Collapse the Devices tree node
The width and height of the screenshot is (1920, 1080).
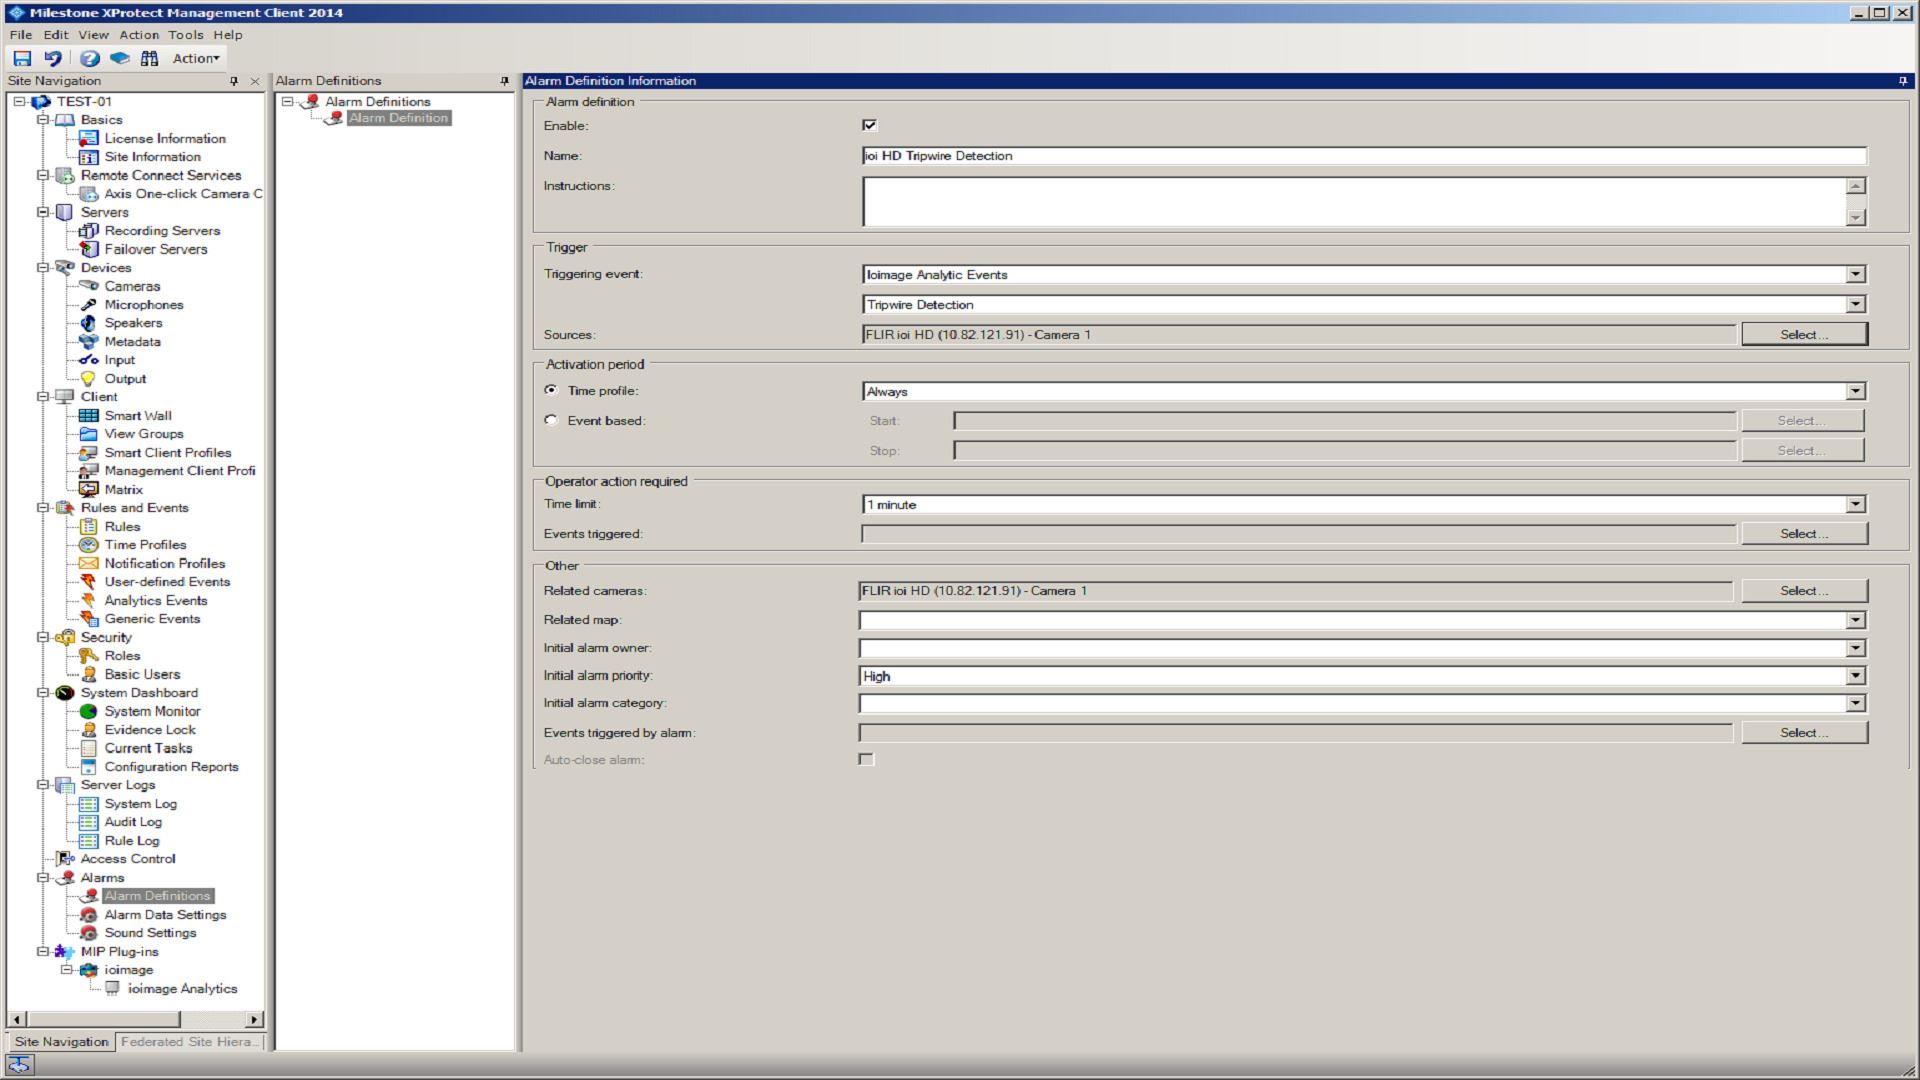(43, 268)
